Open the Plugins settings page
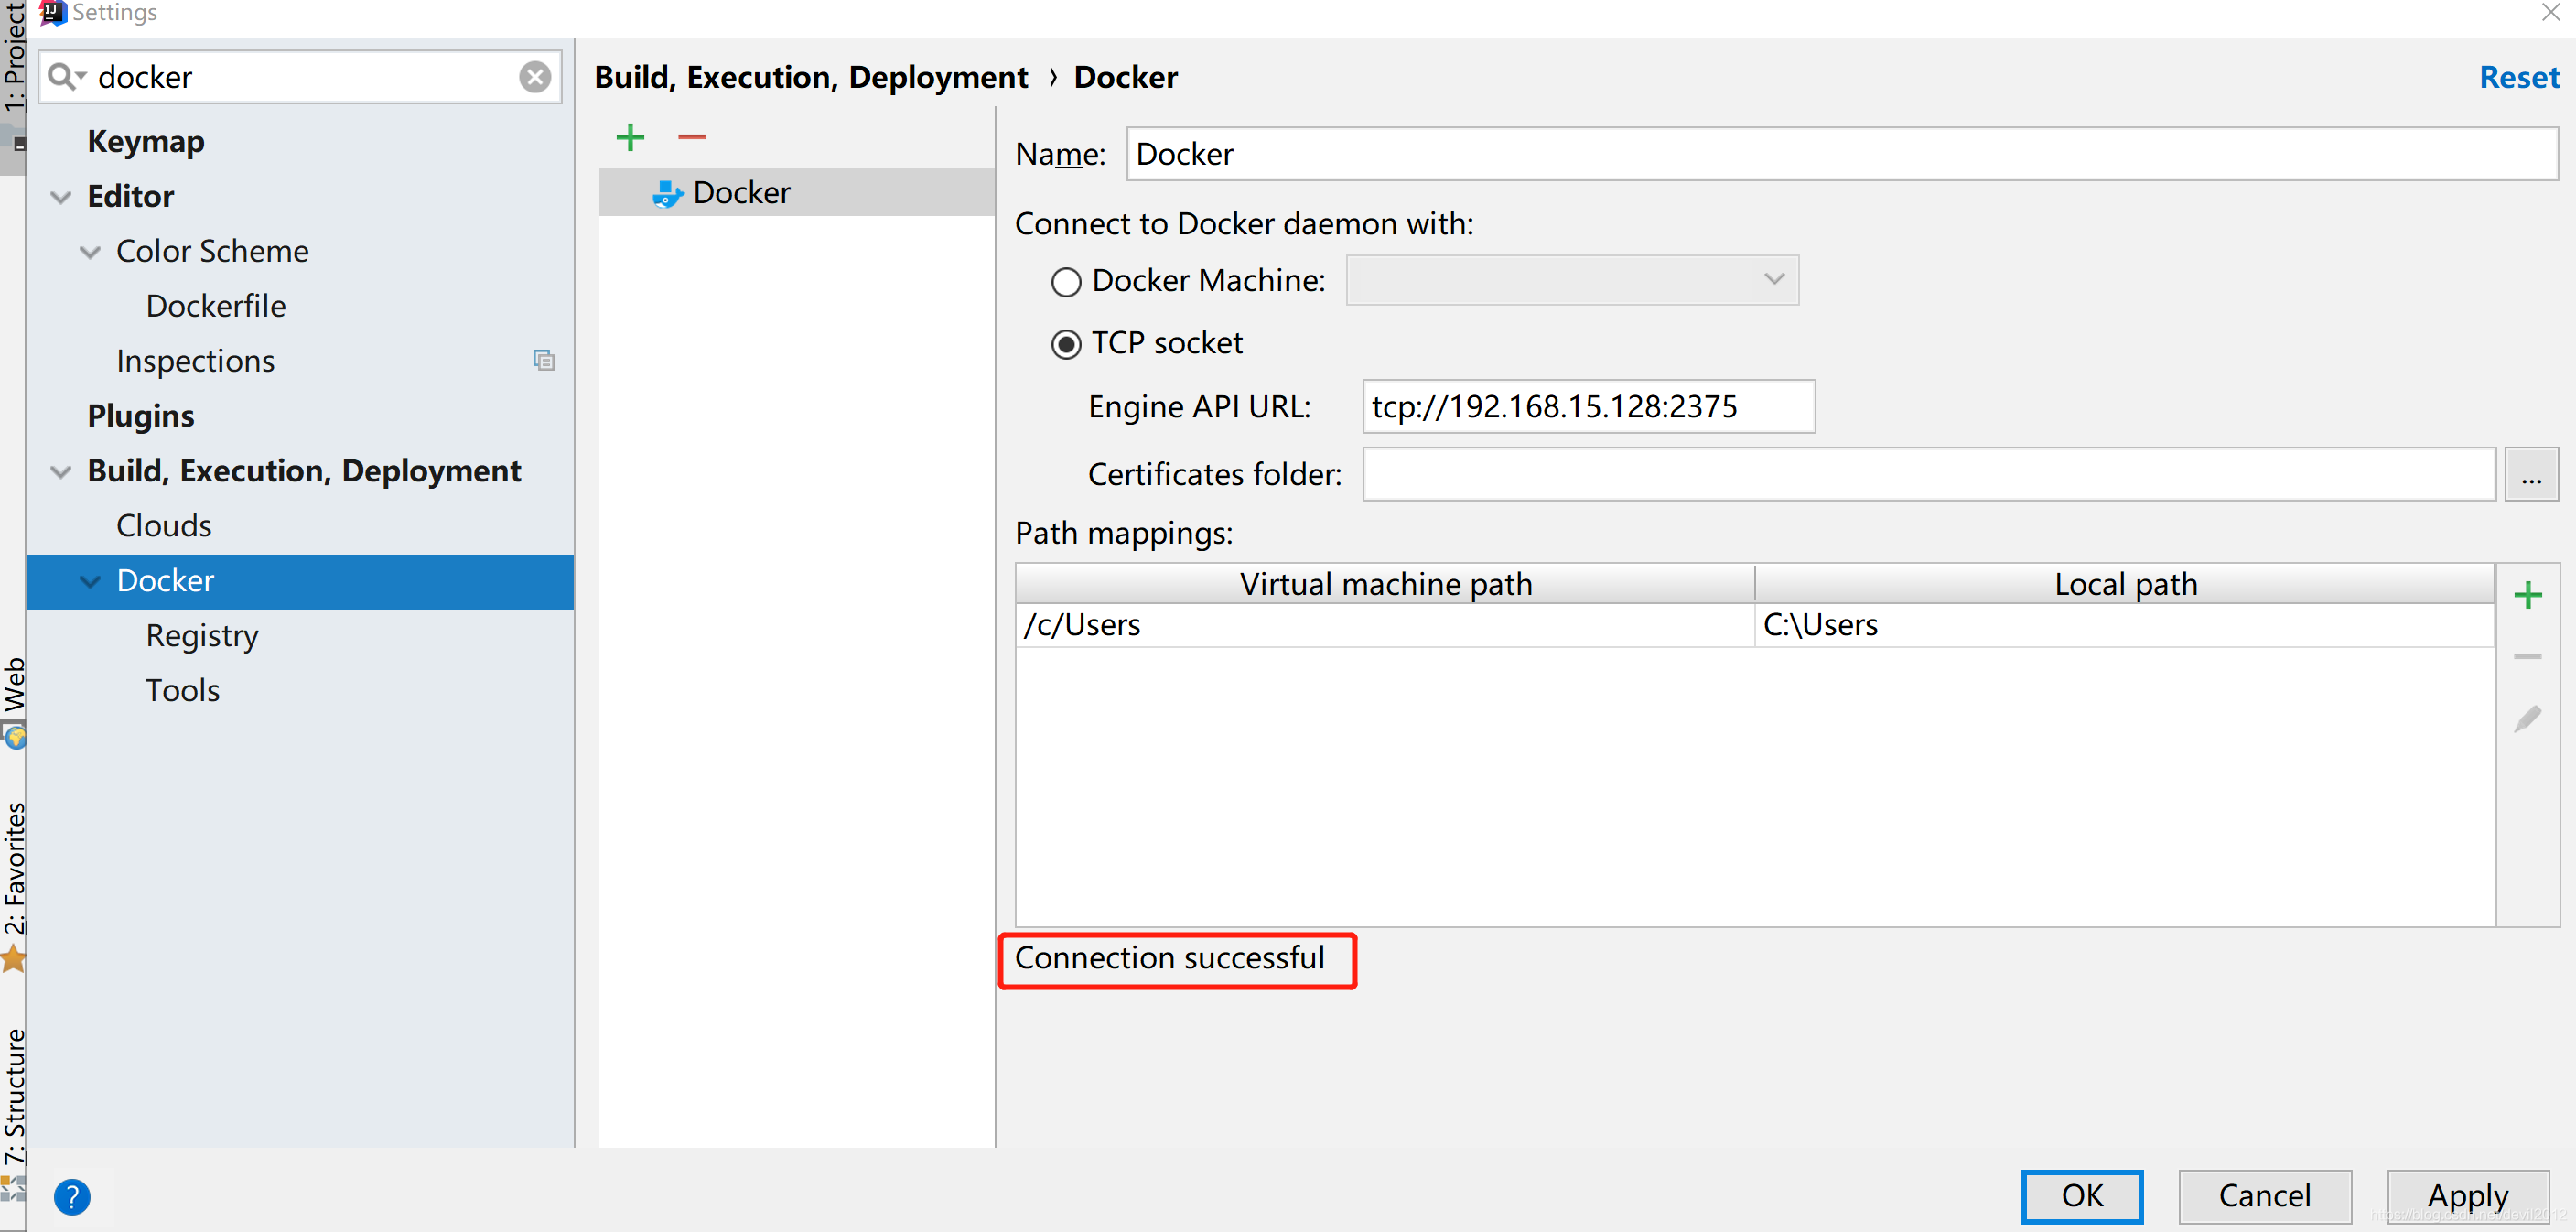 (x=141, y=416)
